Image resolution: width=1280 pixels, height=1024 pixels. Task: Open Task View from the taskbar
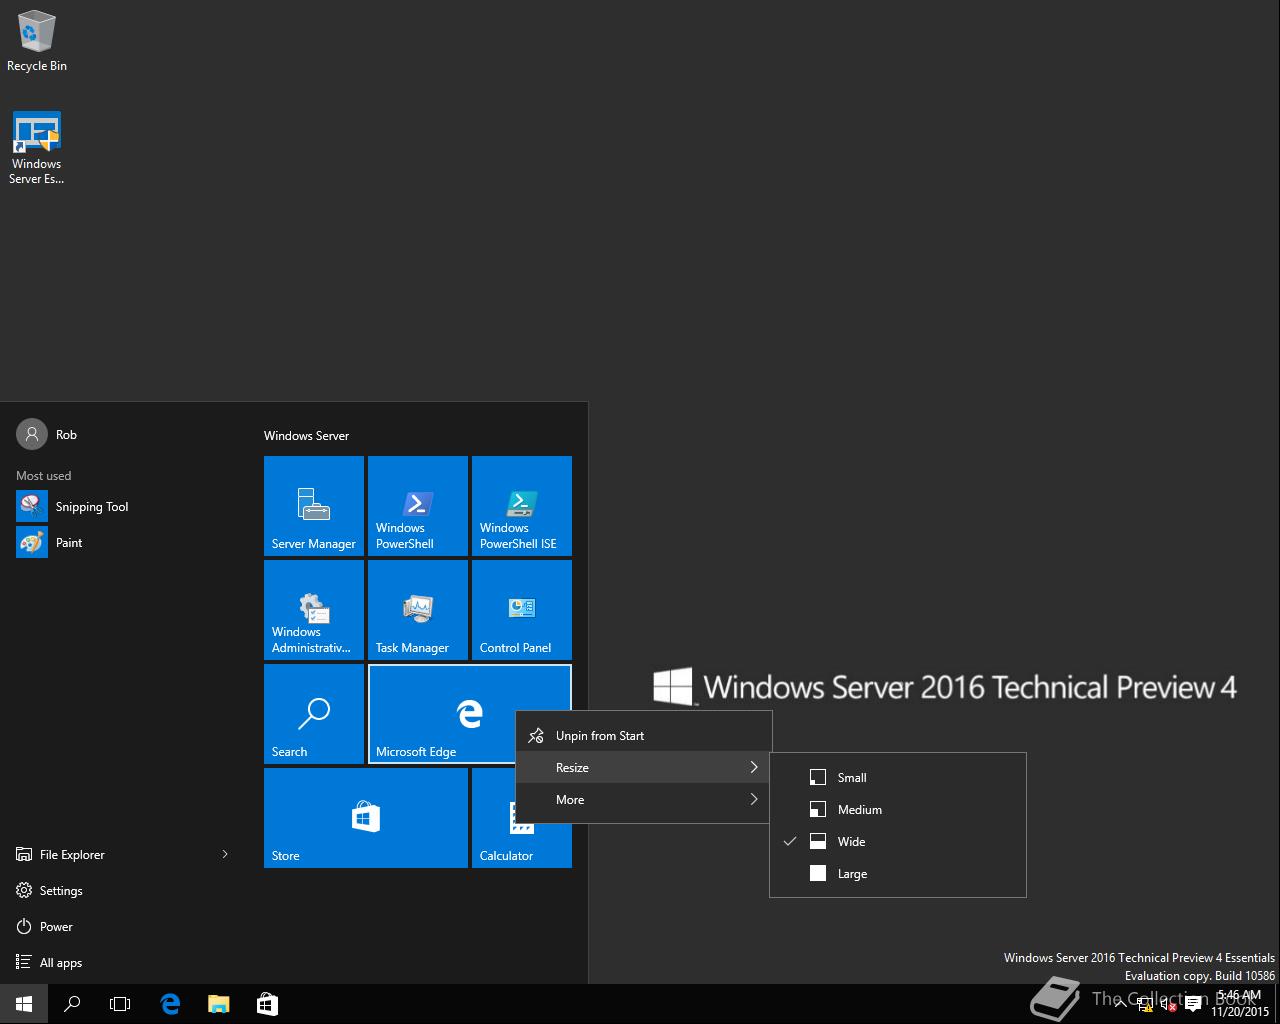[x=120, y=1004]
